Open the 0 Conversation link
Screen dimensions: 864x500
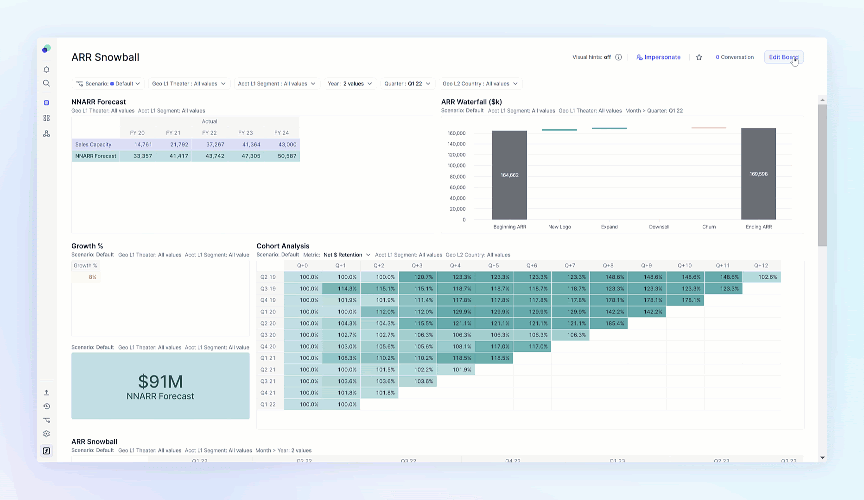point(735,57)
